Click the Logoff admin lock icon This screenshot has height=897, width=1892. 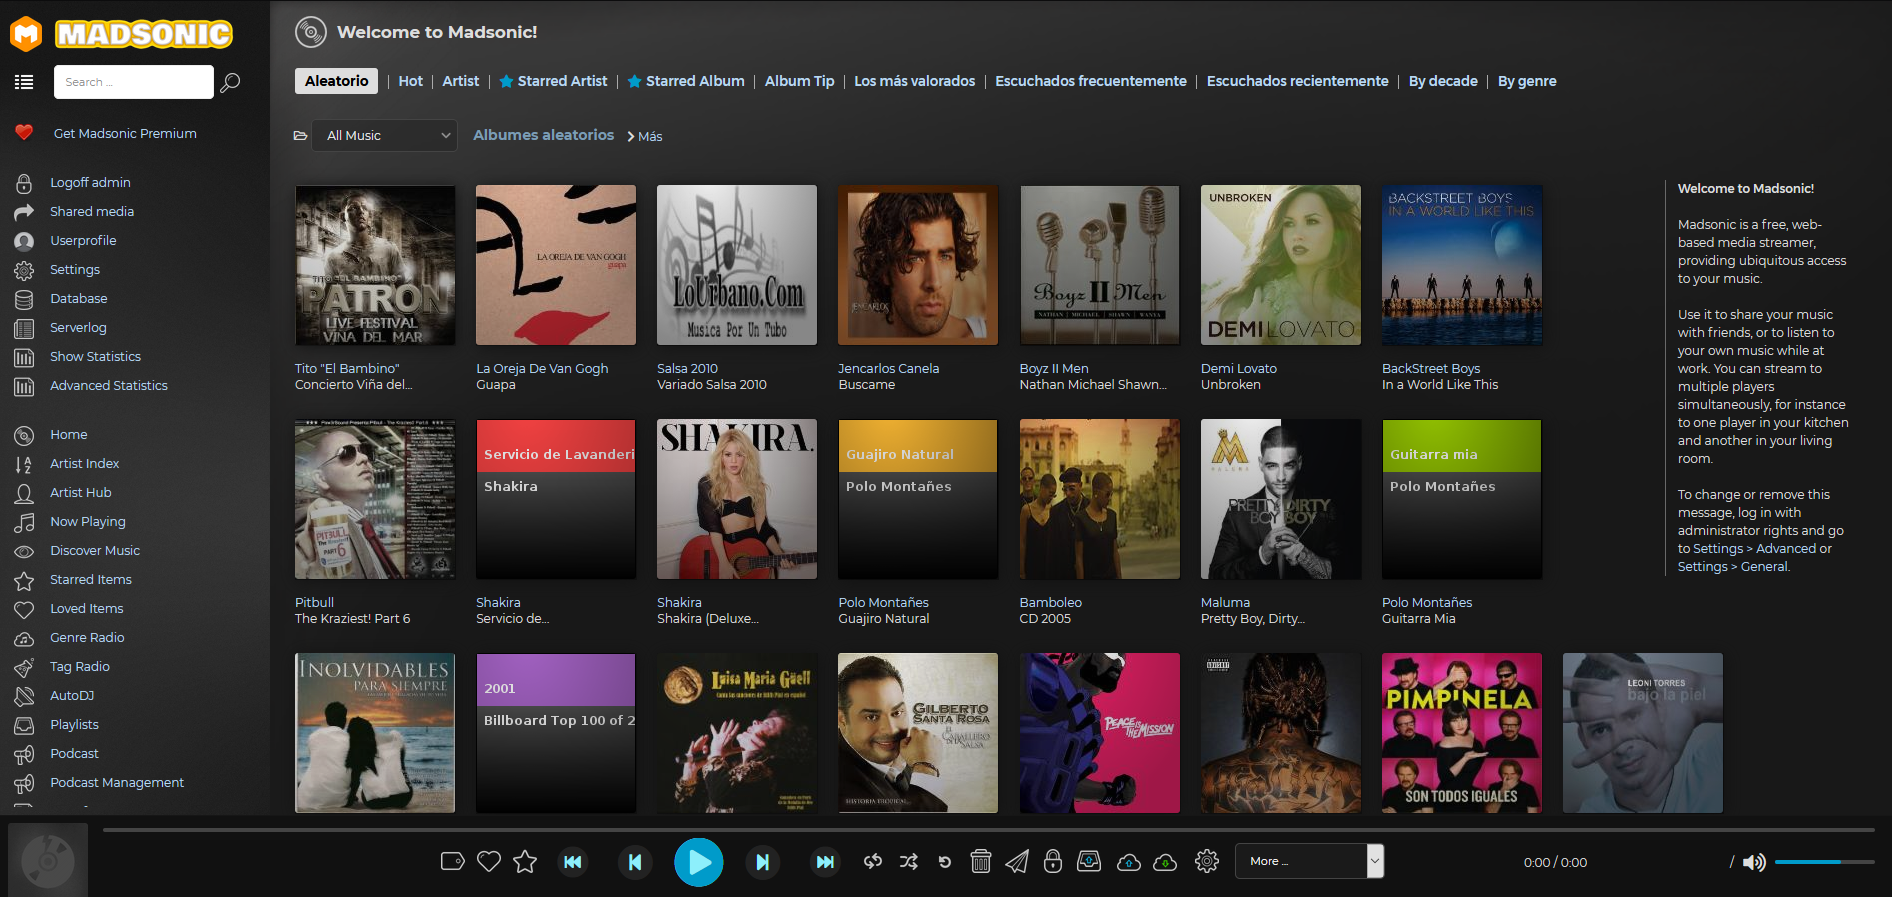[24, 183]
